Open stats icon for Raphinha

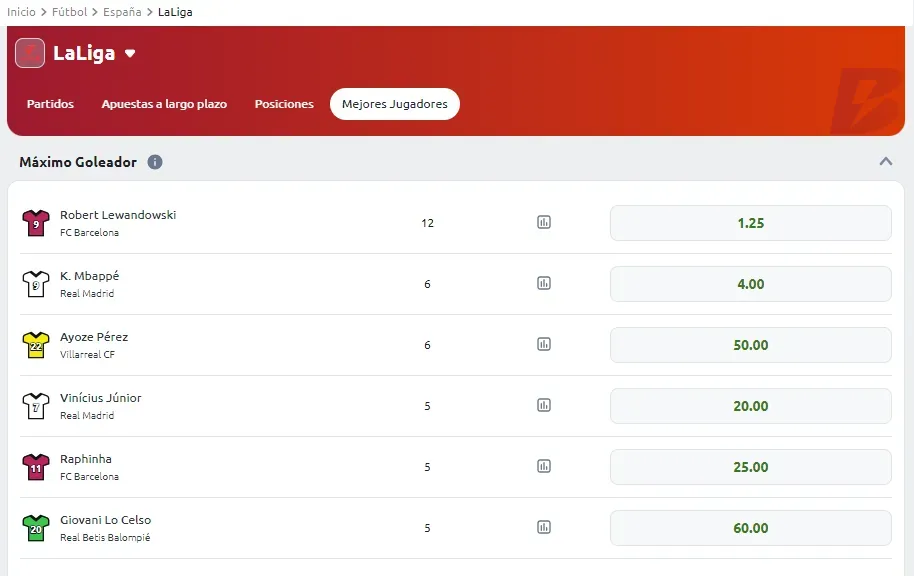tap(544, 466)
